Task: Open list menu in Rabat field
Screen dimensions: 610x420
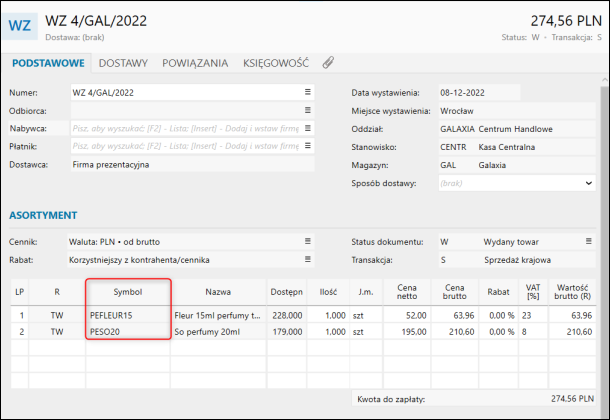Action: [308, 260]
